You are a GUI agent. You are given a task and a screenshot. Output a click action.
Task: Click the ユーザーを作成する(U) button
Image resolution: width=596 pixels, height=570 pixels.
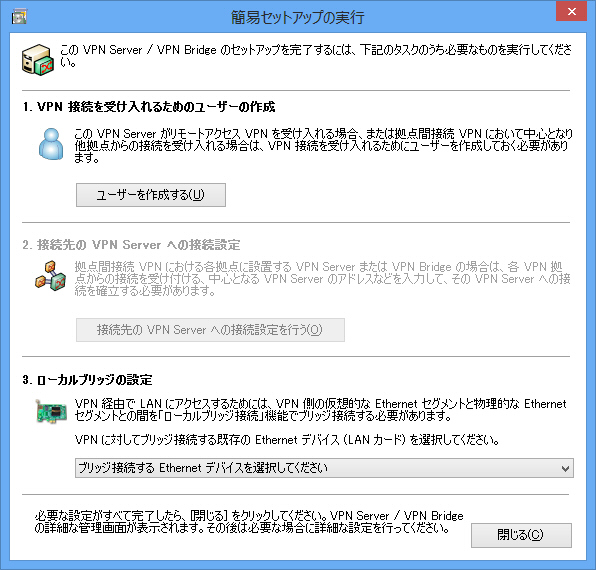pyautogui.click(x=151, y=195)
